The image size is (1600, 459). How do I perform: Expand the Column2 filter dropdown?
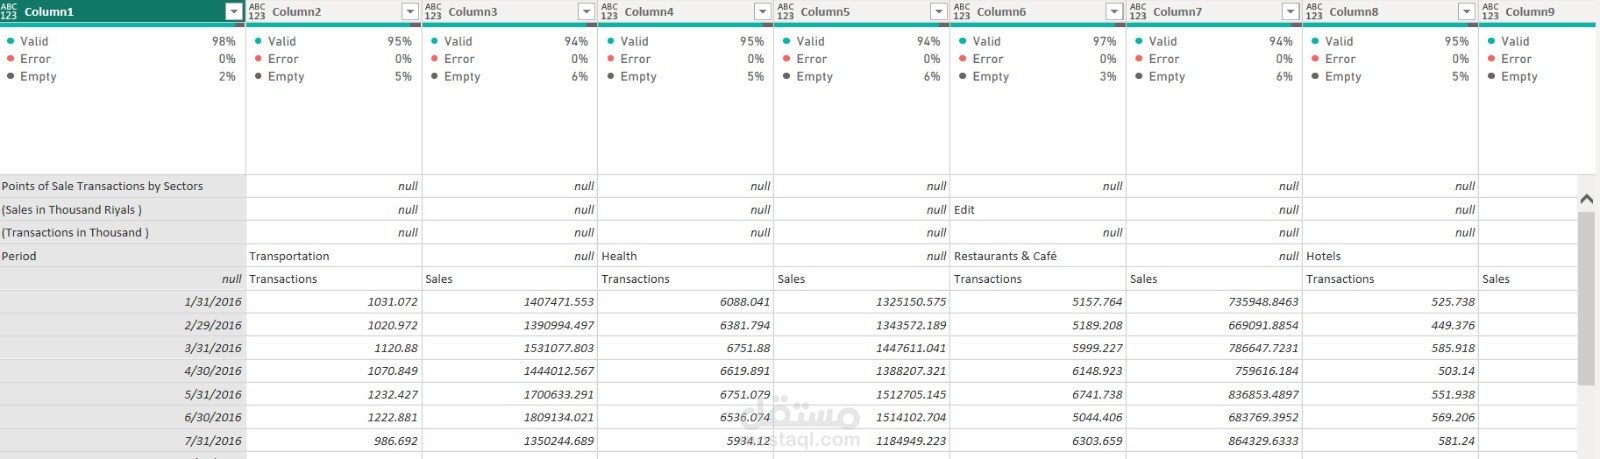[410, 11]
